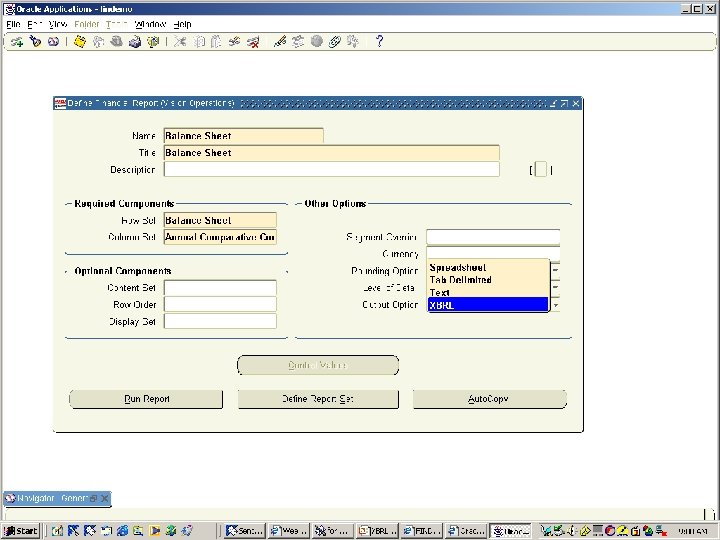This screenshot has width=720, height=540.
Task: Click the Column Set field
Action: click(220, 237)
